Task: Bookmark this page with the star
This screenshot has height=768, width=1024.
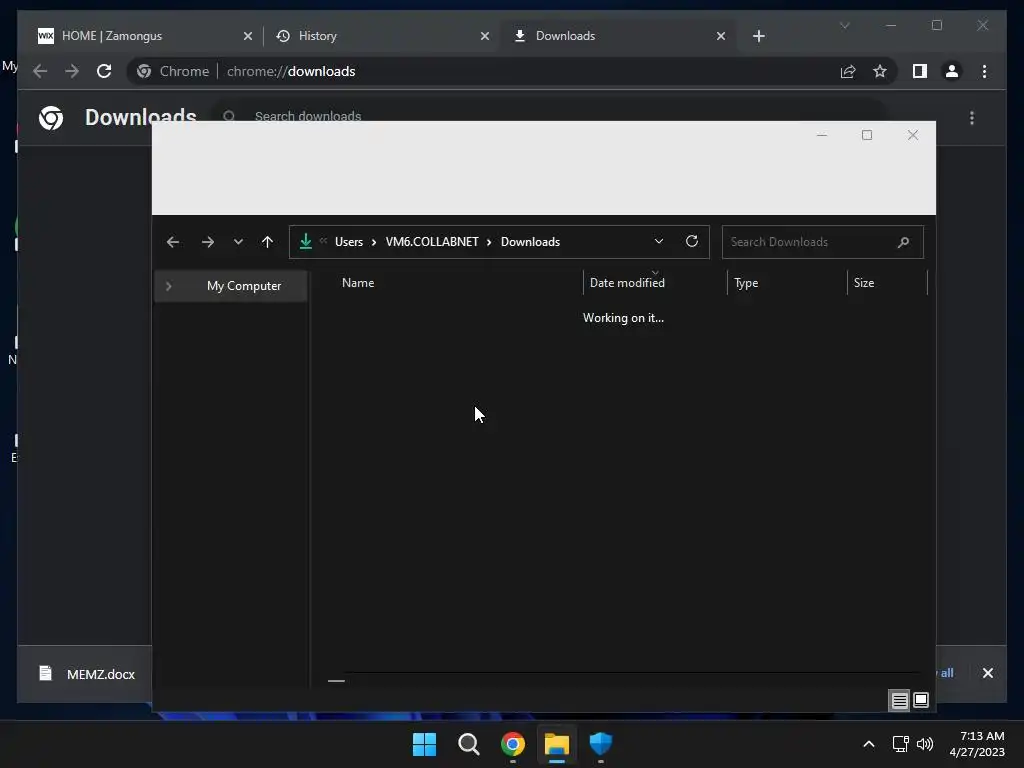Action: click(880, 71)
